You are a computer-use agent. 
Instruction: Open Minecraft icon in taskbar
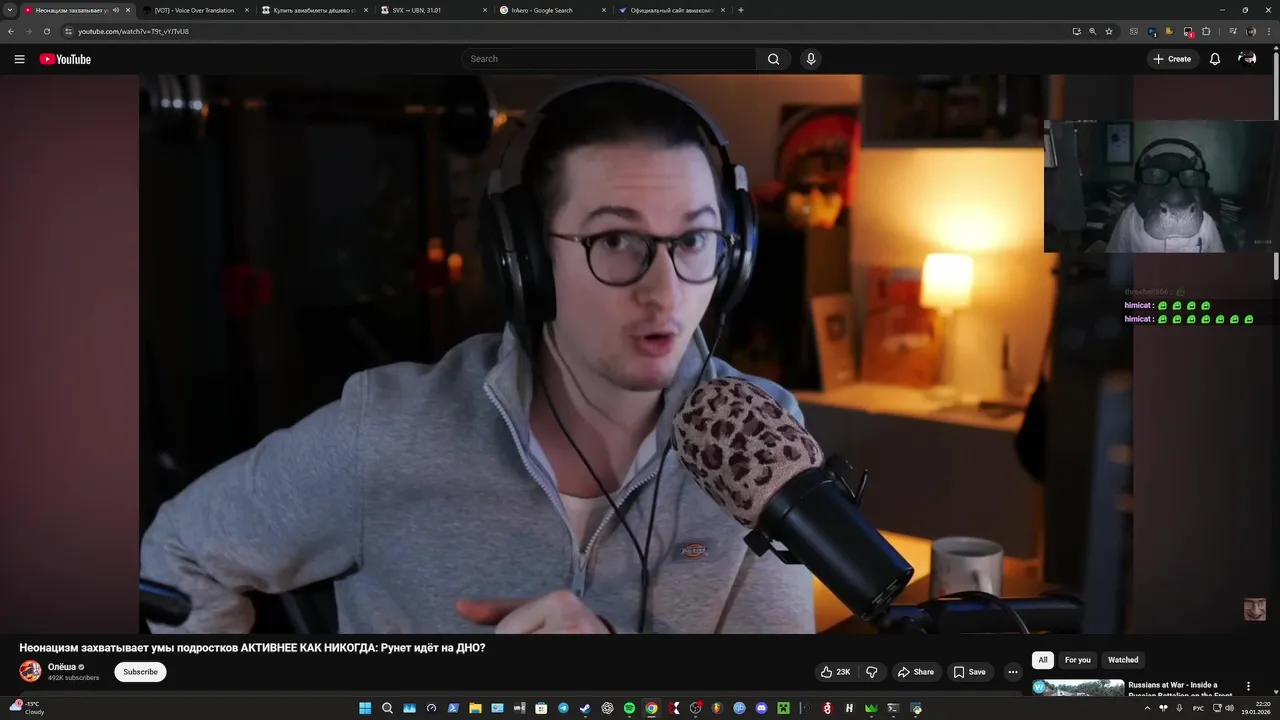783,708
